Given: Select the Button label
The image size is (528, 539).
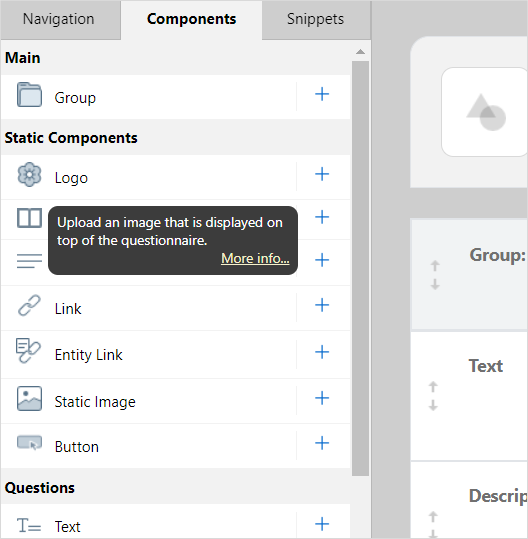Looking at the screenshot, I should [x=77, y=447].
